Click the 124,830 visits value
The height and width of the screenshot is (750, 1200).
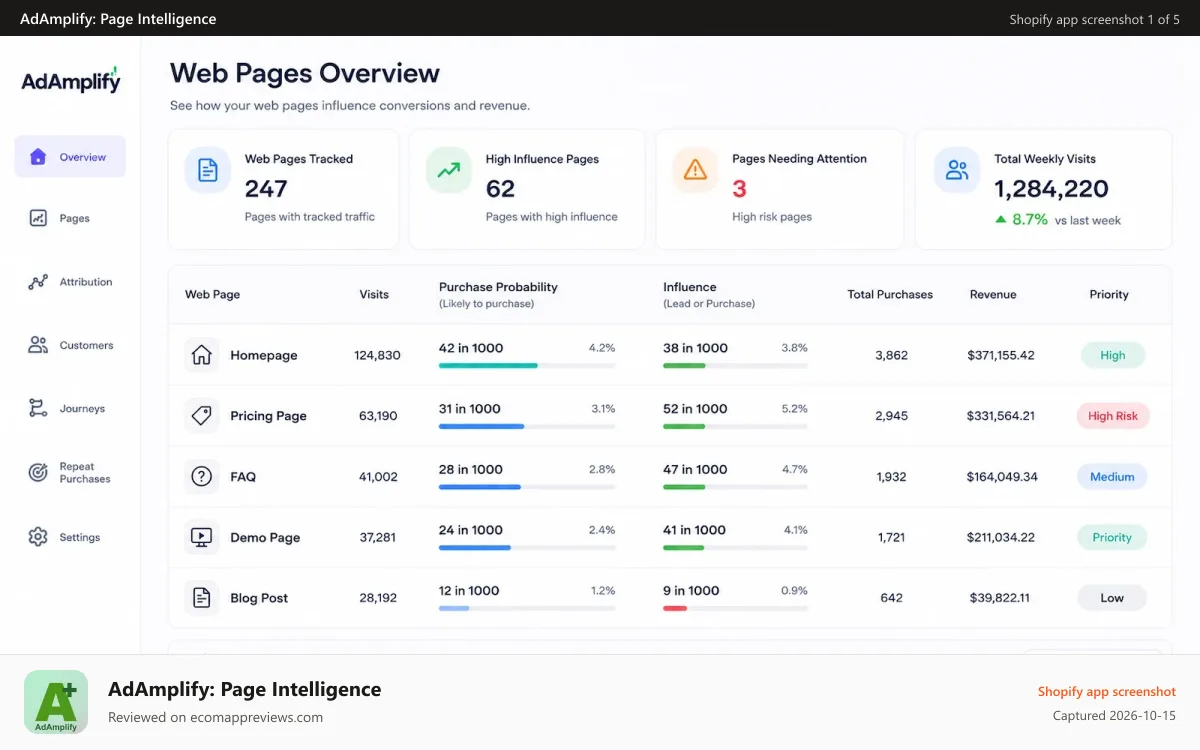click(x=377, y=355)
